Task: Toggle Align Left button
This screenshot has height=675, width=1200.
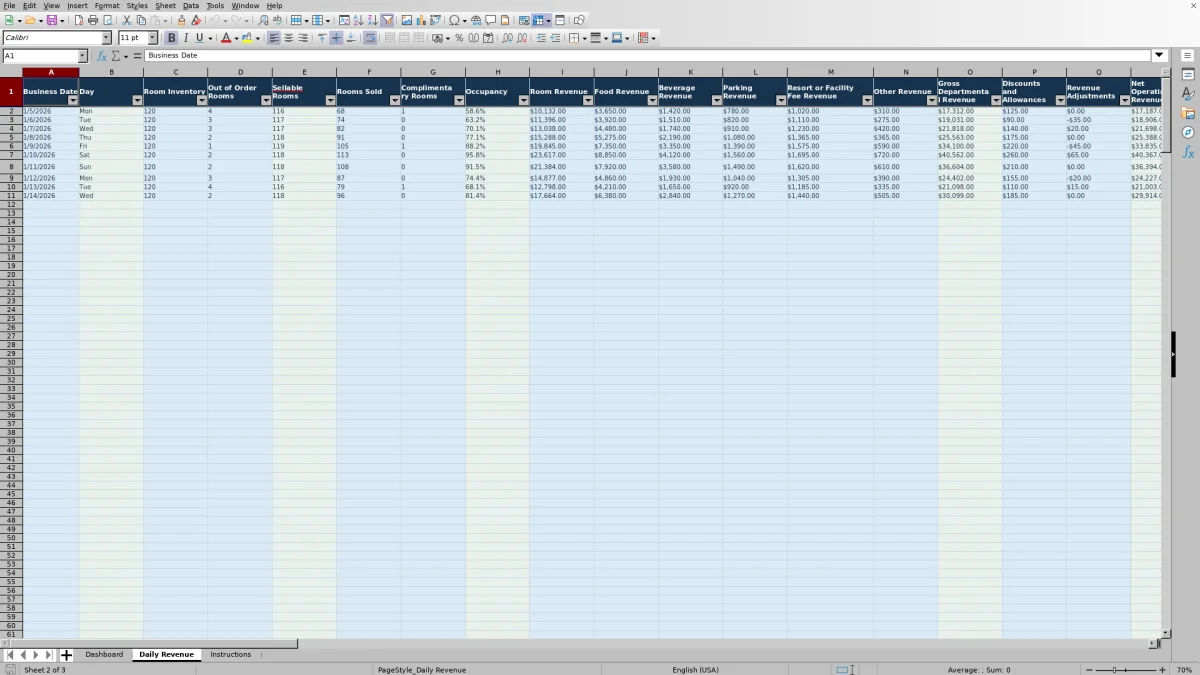Action: click(x=274, y=38)
